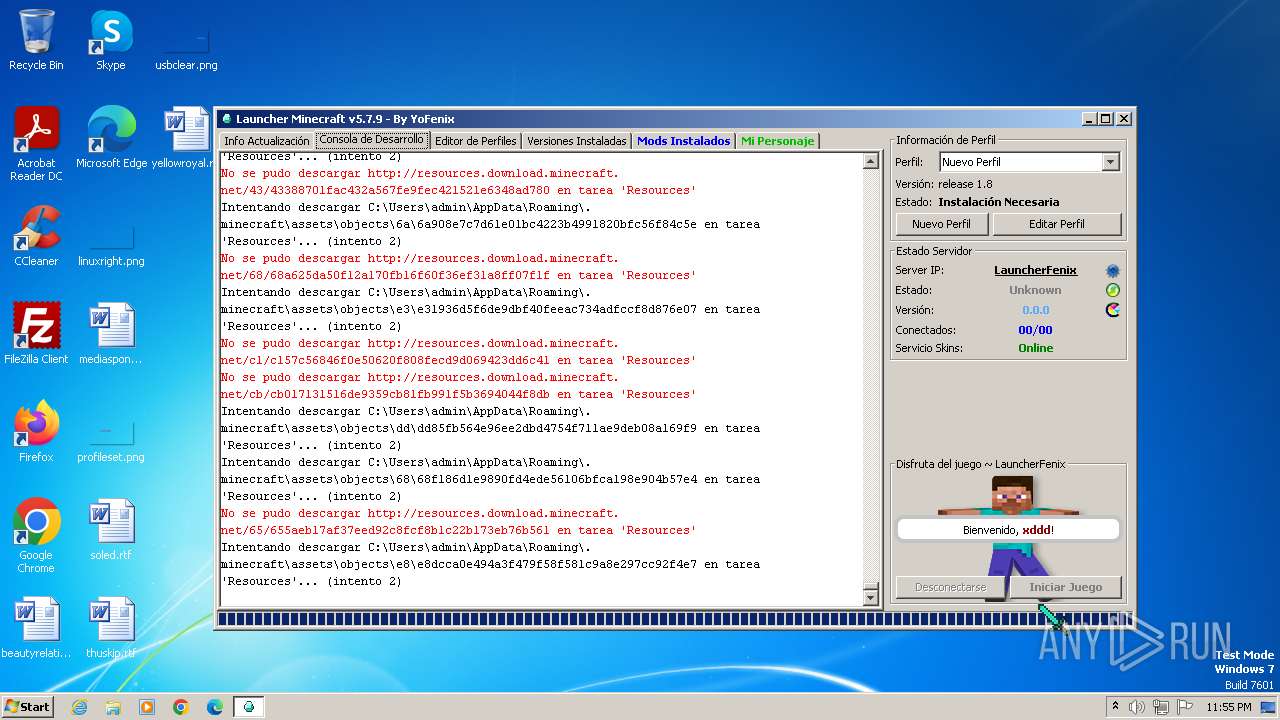
Task: Open the FileZilla Client shortcut
Action: point(36,334)
